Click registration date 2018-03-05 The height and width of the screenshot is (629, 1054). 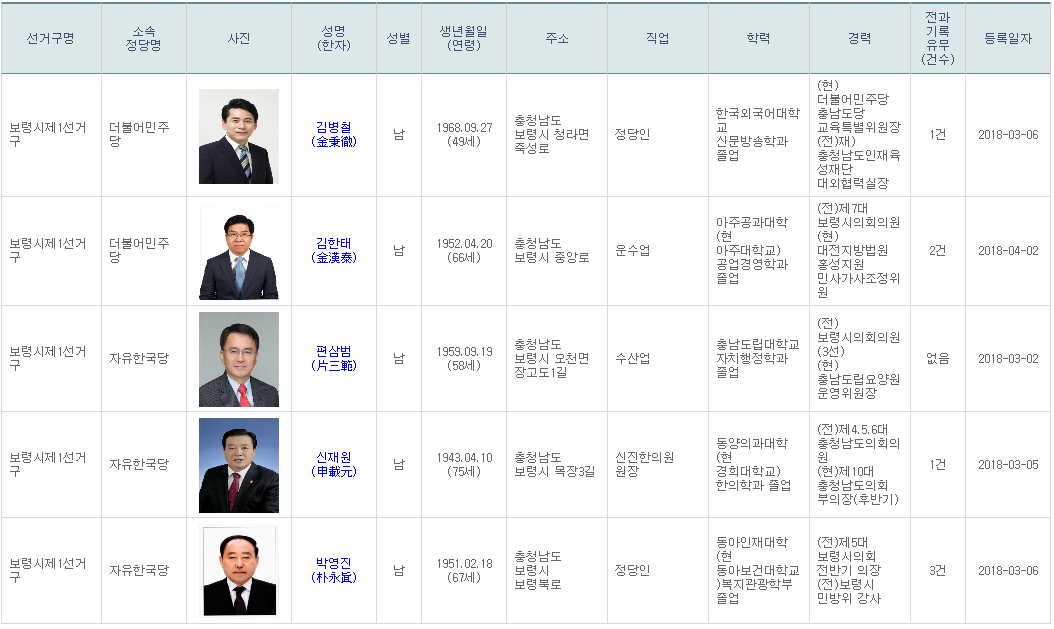coord(1008,464)
